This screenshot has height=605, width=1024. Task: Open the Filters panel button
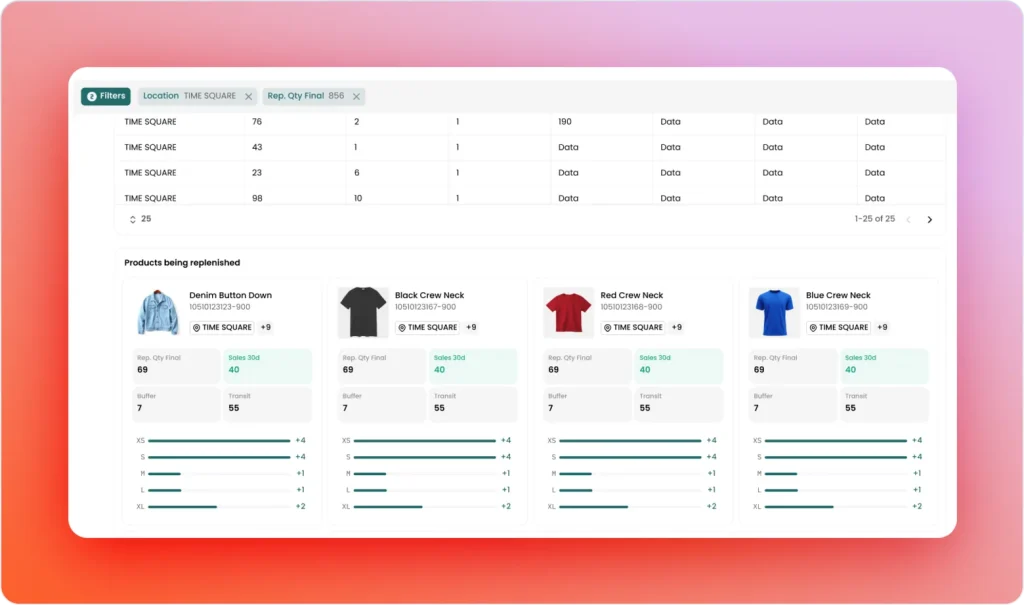click(106, 96)
